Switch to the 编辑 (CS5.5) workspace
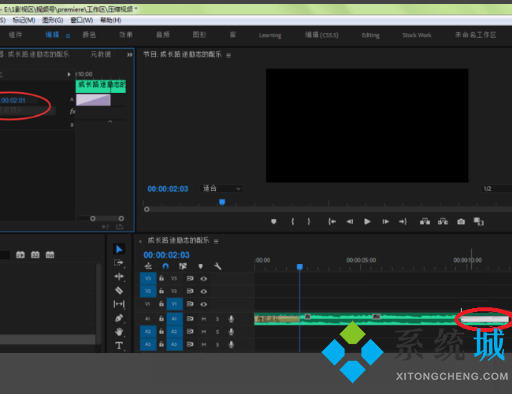 click(x=322, y=35)
